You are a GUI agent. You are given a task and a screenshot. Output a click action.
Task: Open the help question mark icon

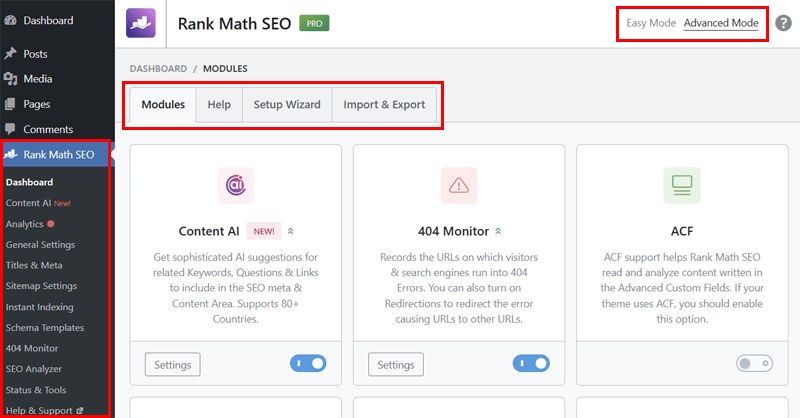783,23
